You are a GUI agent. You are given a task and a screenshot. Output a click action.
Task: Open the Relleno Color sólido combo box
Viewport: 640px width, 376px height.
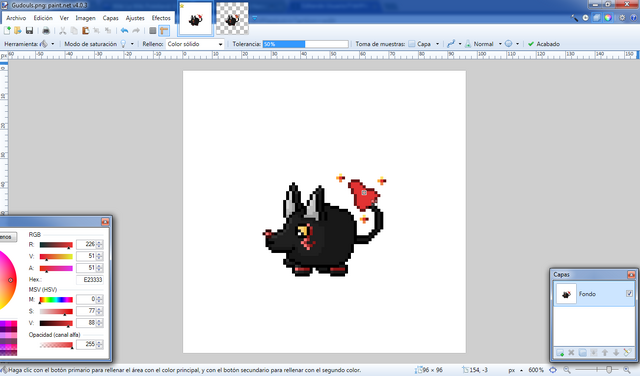pyautogui.click(x=195, y=44)
